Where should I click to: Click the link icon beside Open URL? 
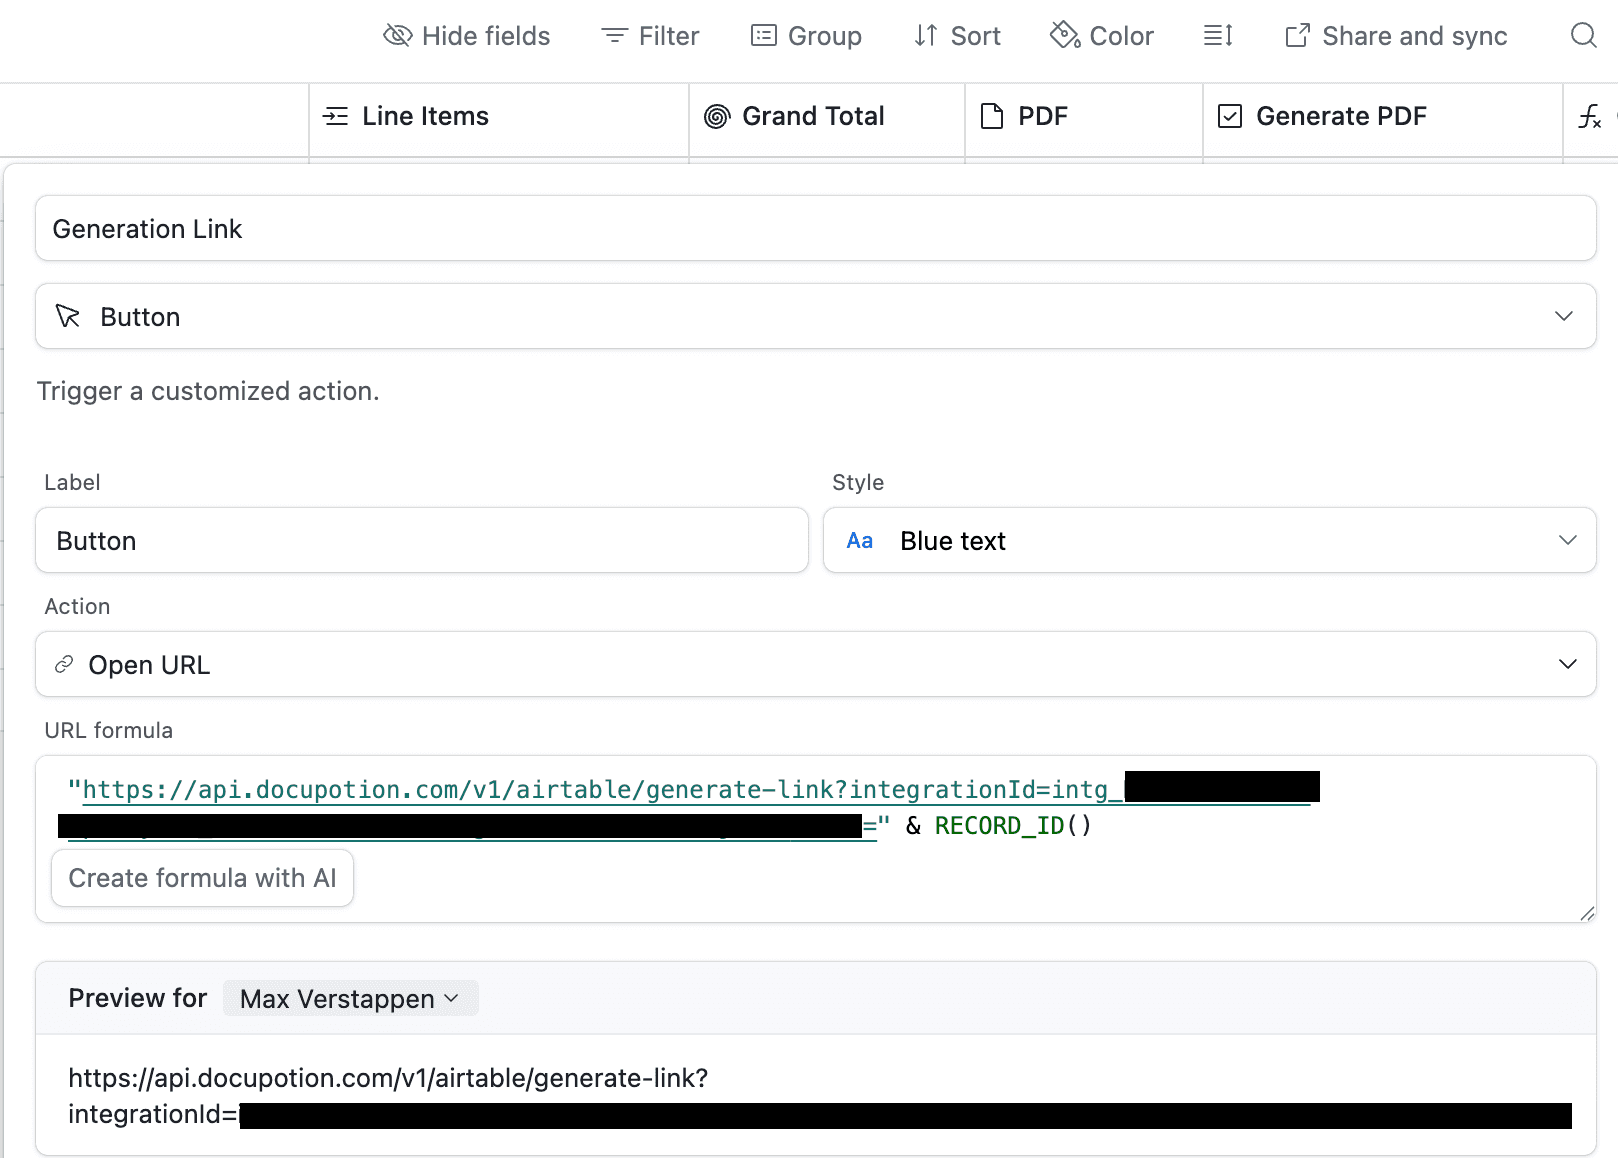(x=64, y=664)
